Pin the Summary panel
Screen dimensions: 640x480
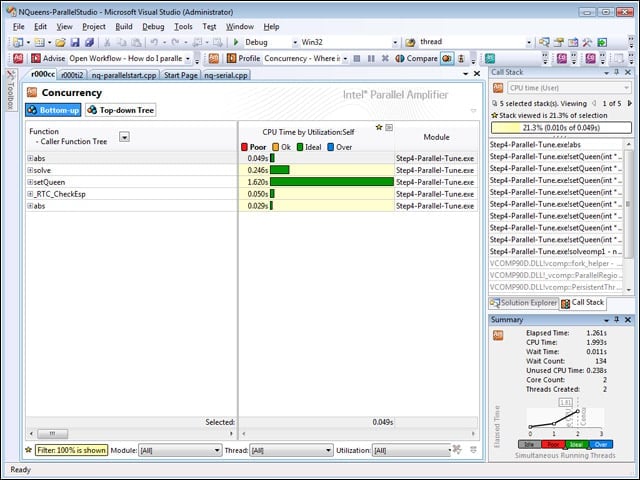click(617, 320)
